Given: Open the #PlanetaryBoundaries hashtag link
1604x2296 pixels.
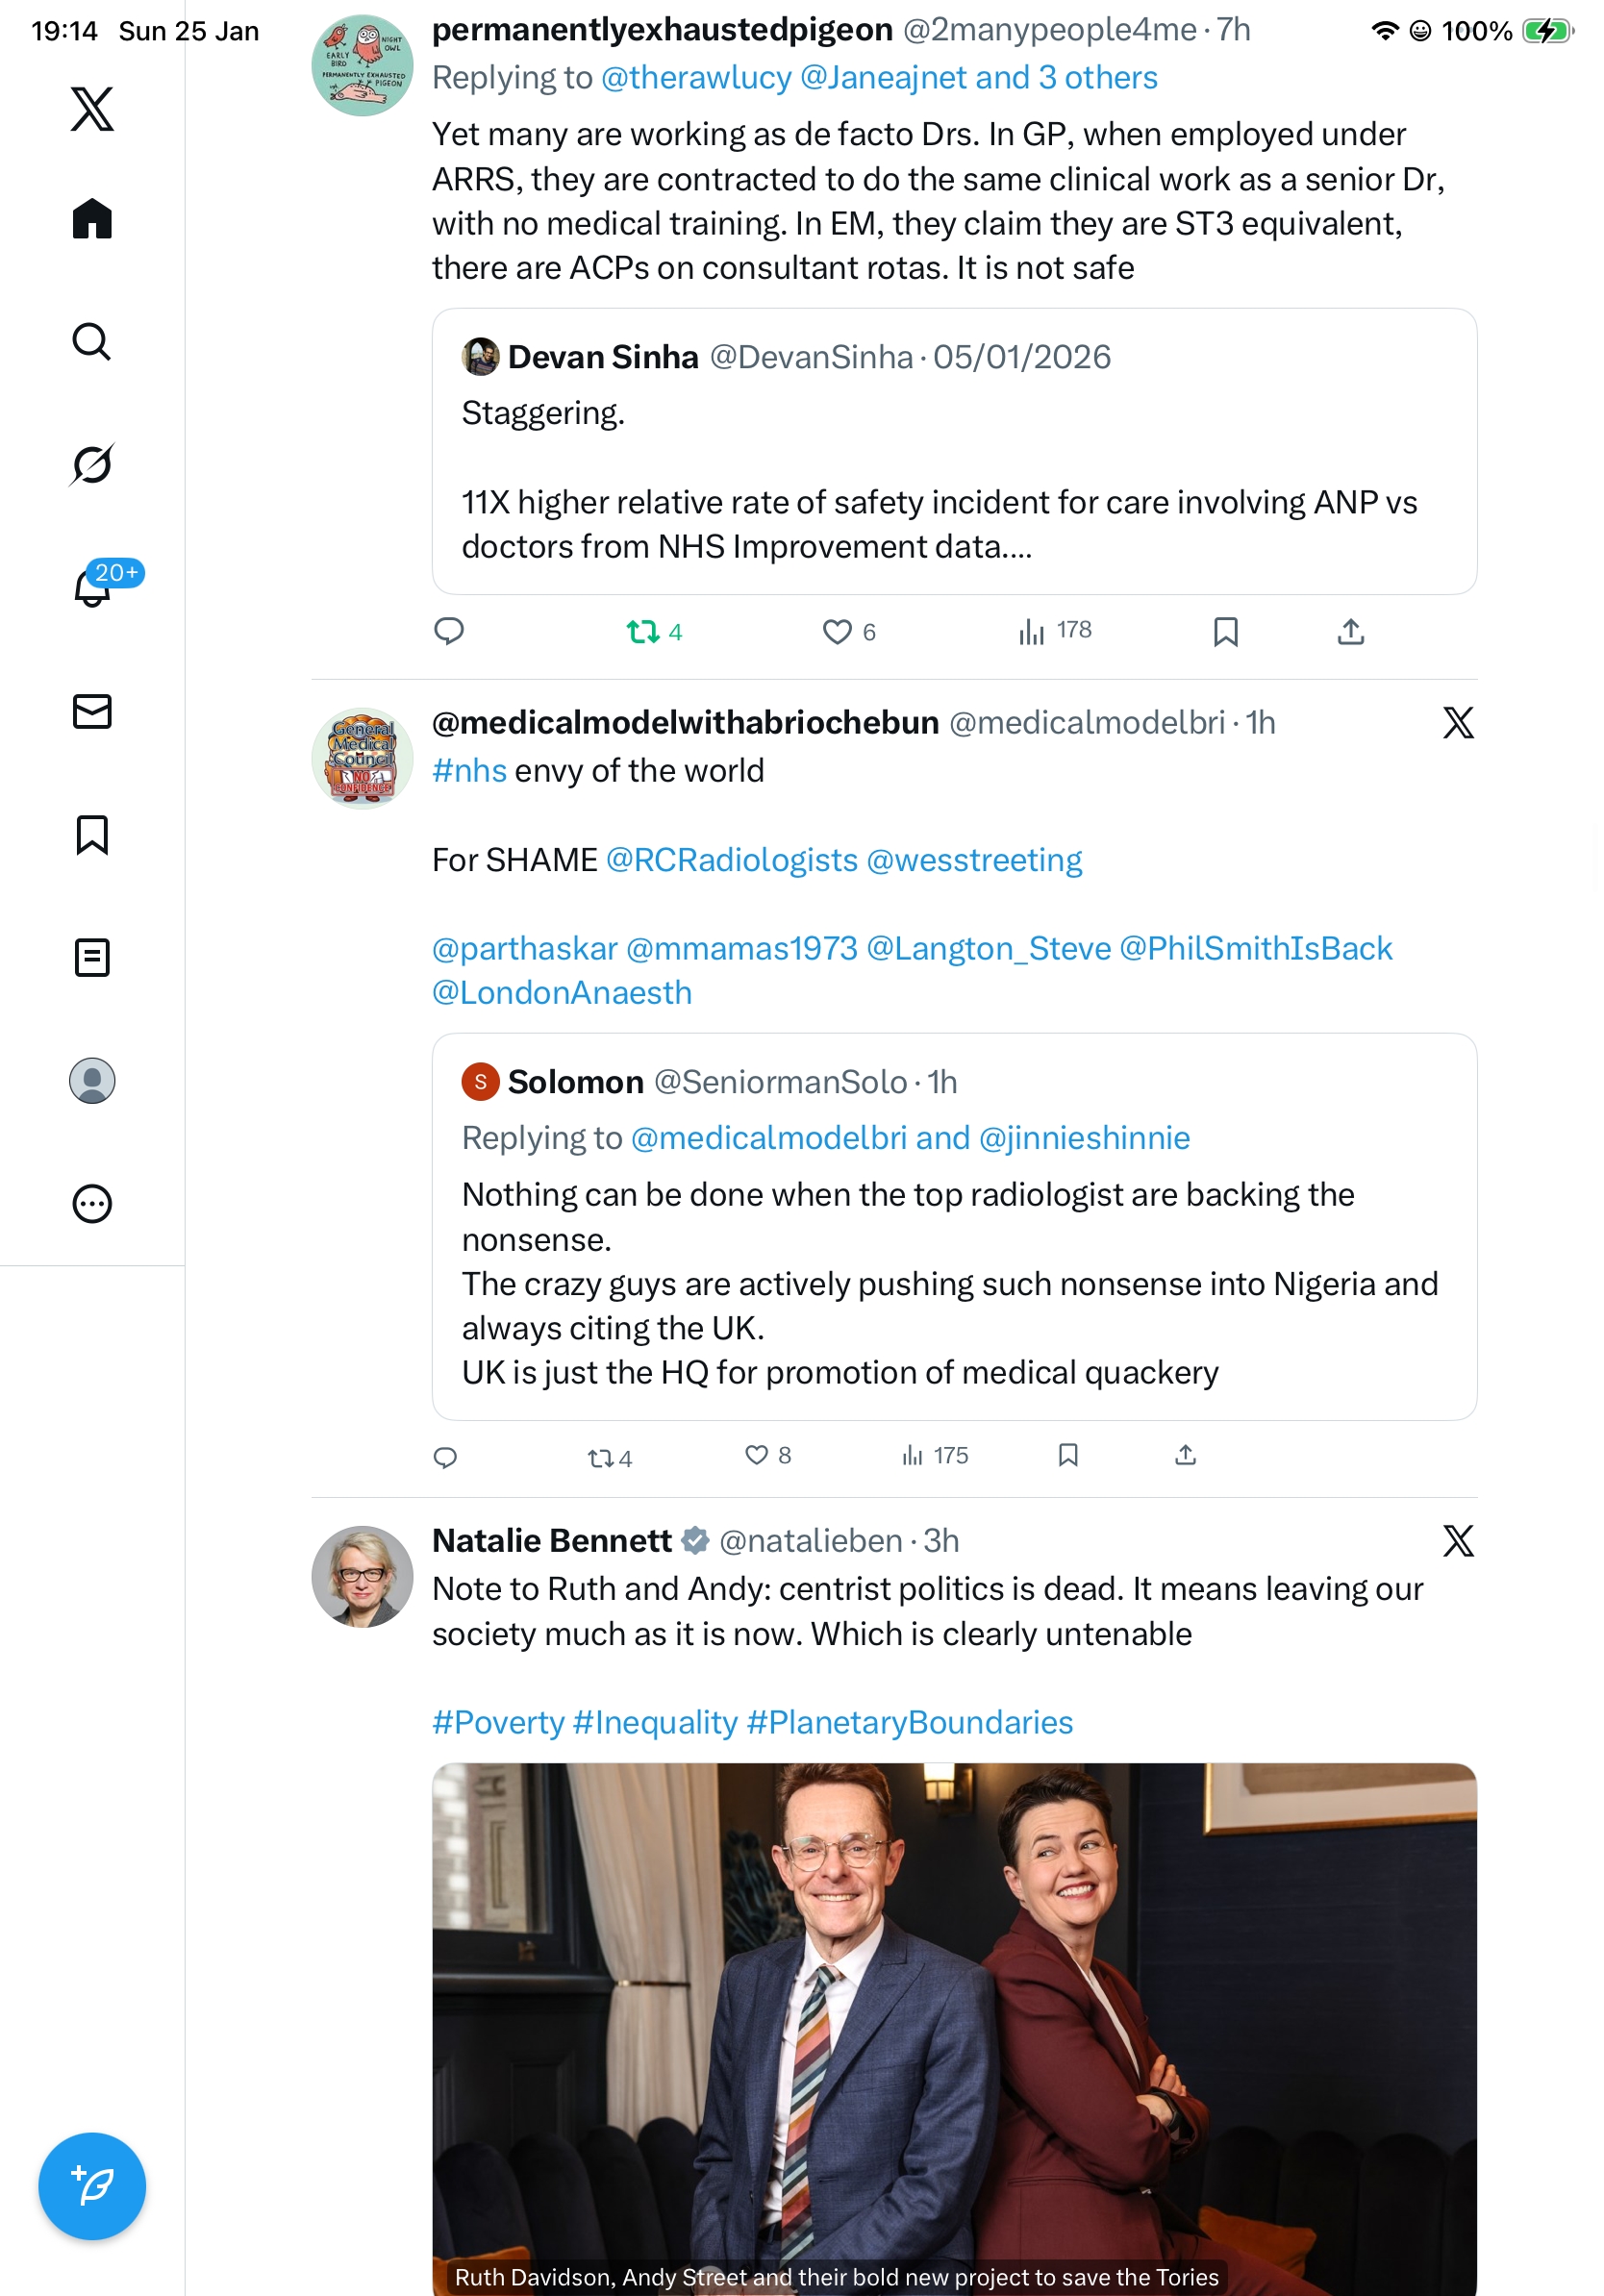Looking at the screenshot, I should click(909, 1722).
